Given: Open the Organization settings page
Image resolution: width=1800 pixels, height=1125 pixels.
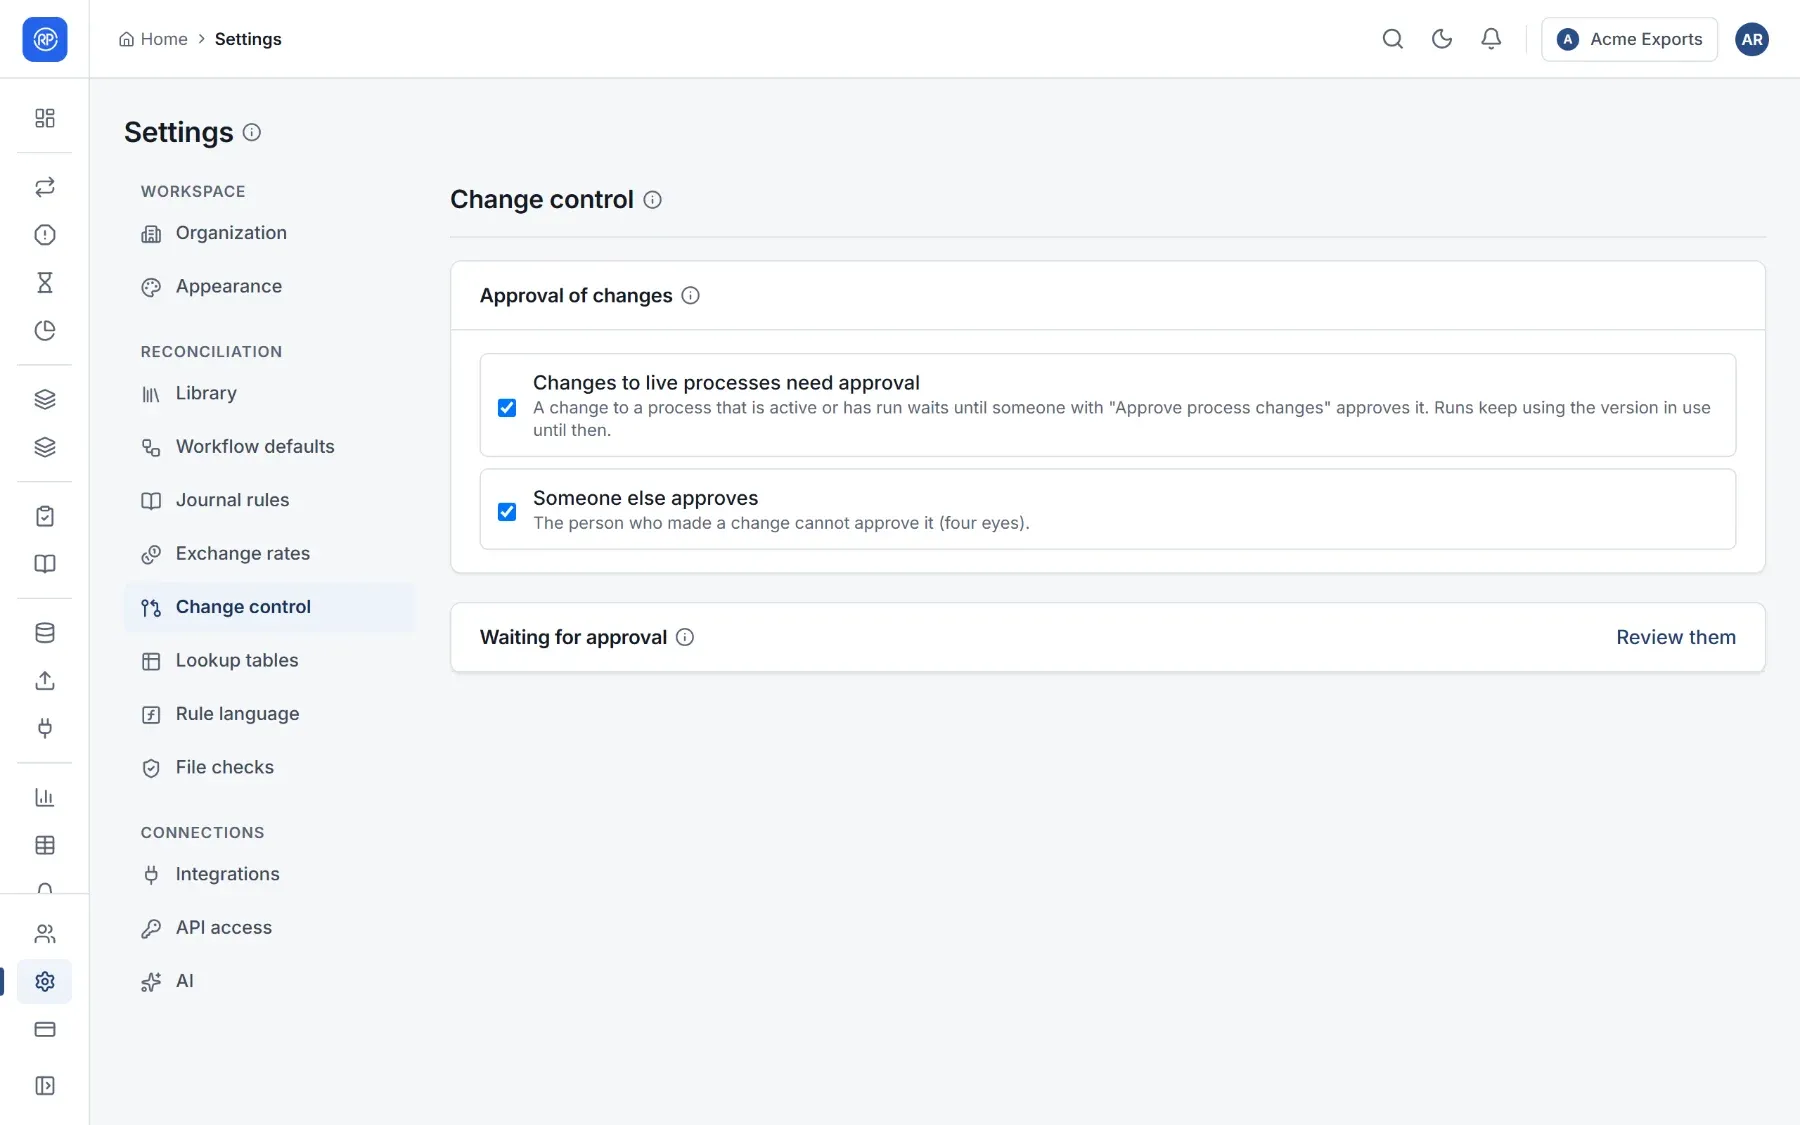Looking at the screenshot, I should tap(269, 233).
